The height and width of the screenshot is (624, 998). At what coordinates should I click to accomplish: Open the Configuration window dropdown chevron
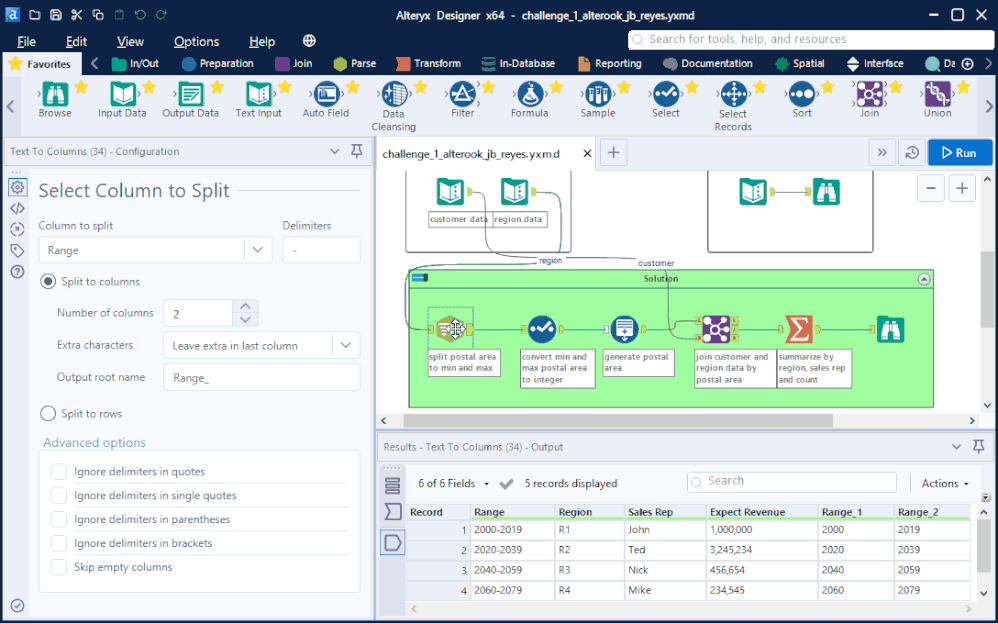click(x=335, y=152)
